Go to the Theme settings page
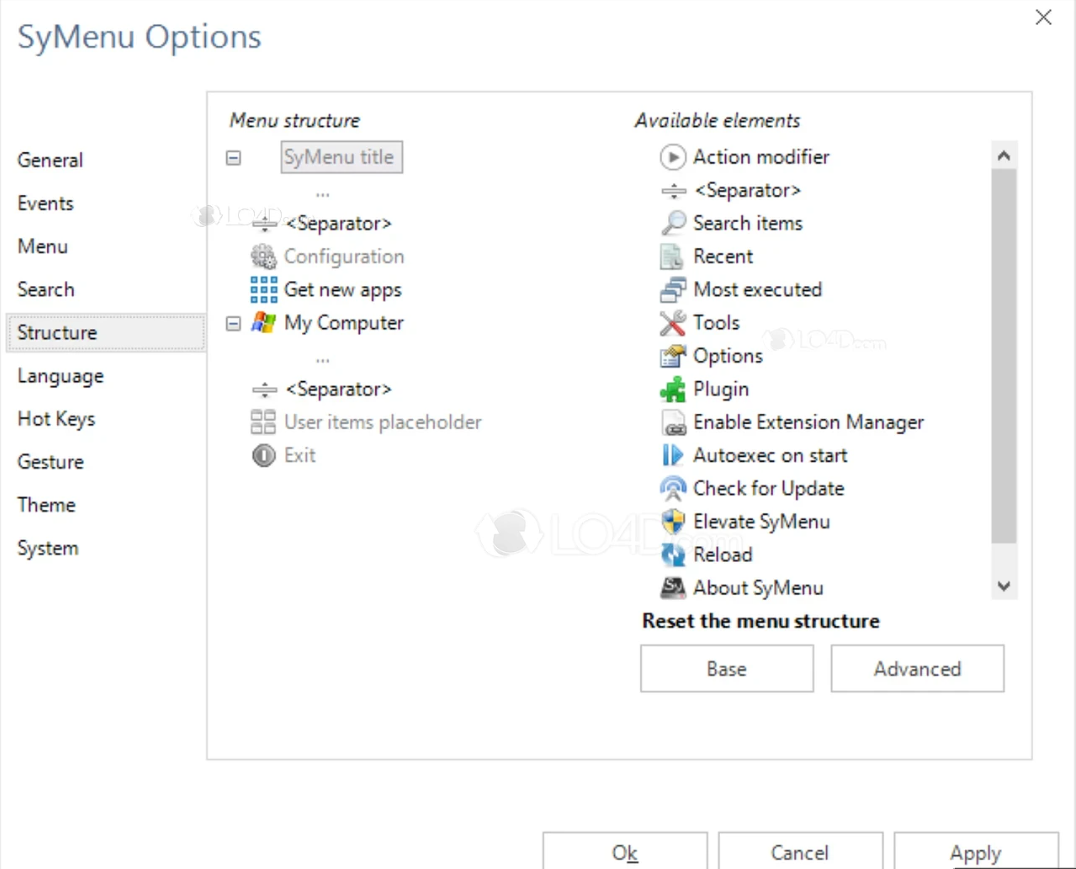 [x=46, y=505]
